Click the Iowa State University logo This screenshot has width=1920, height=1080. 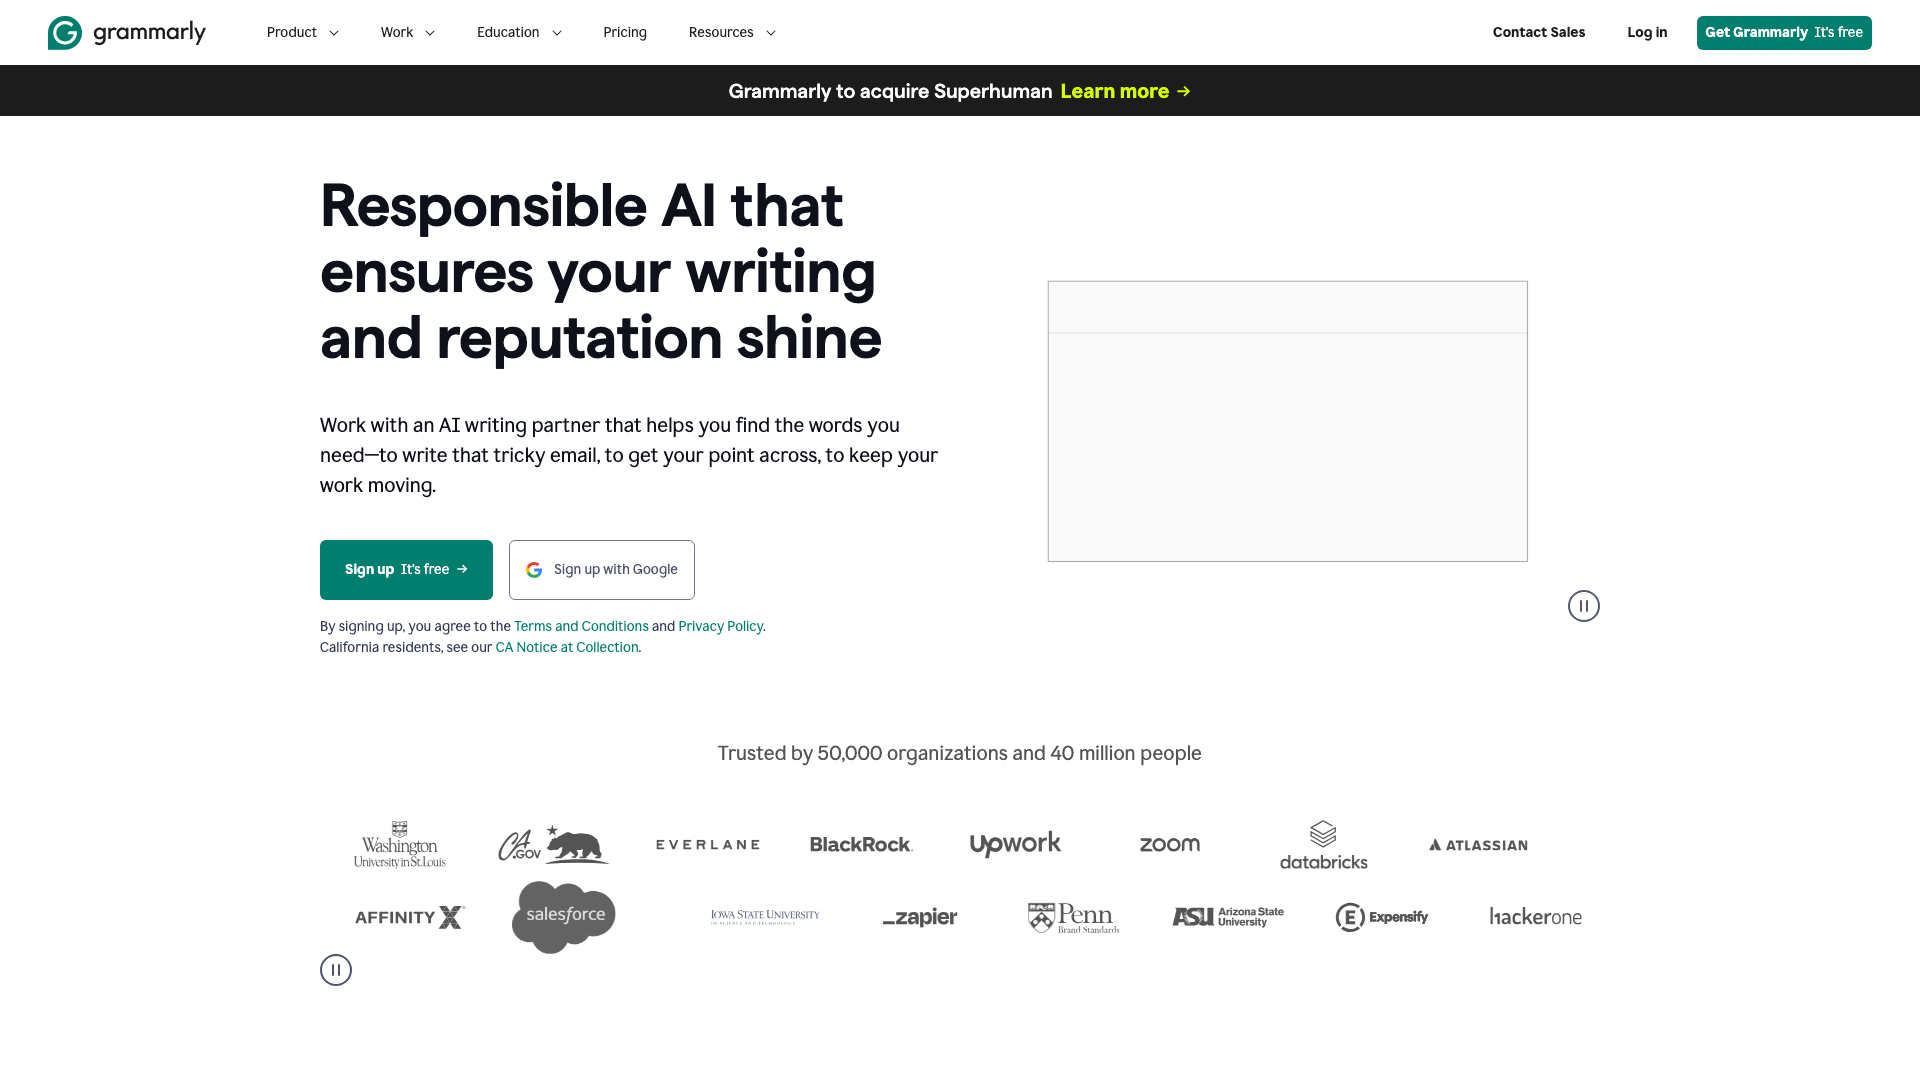tap(765, 917)
